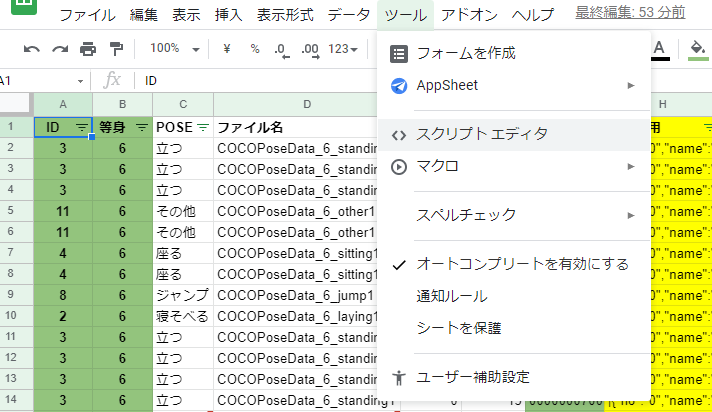
Task: Select row 9 header
Action: click(17, 295)
